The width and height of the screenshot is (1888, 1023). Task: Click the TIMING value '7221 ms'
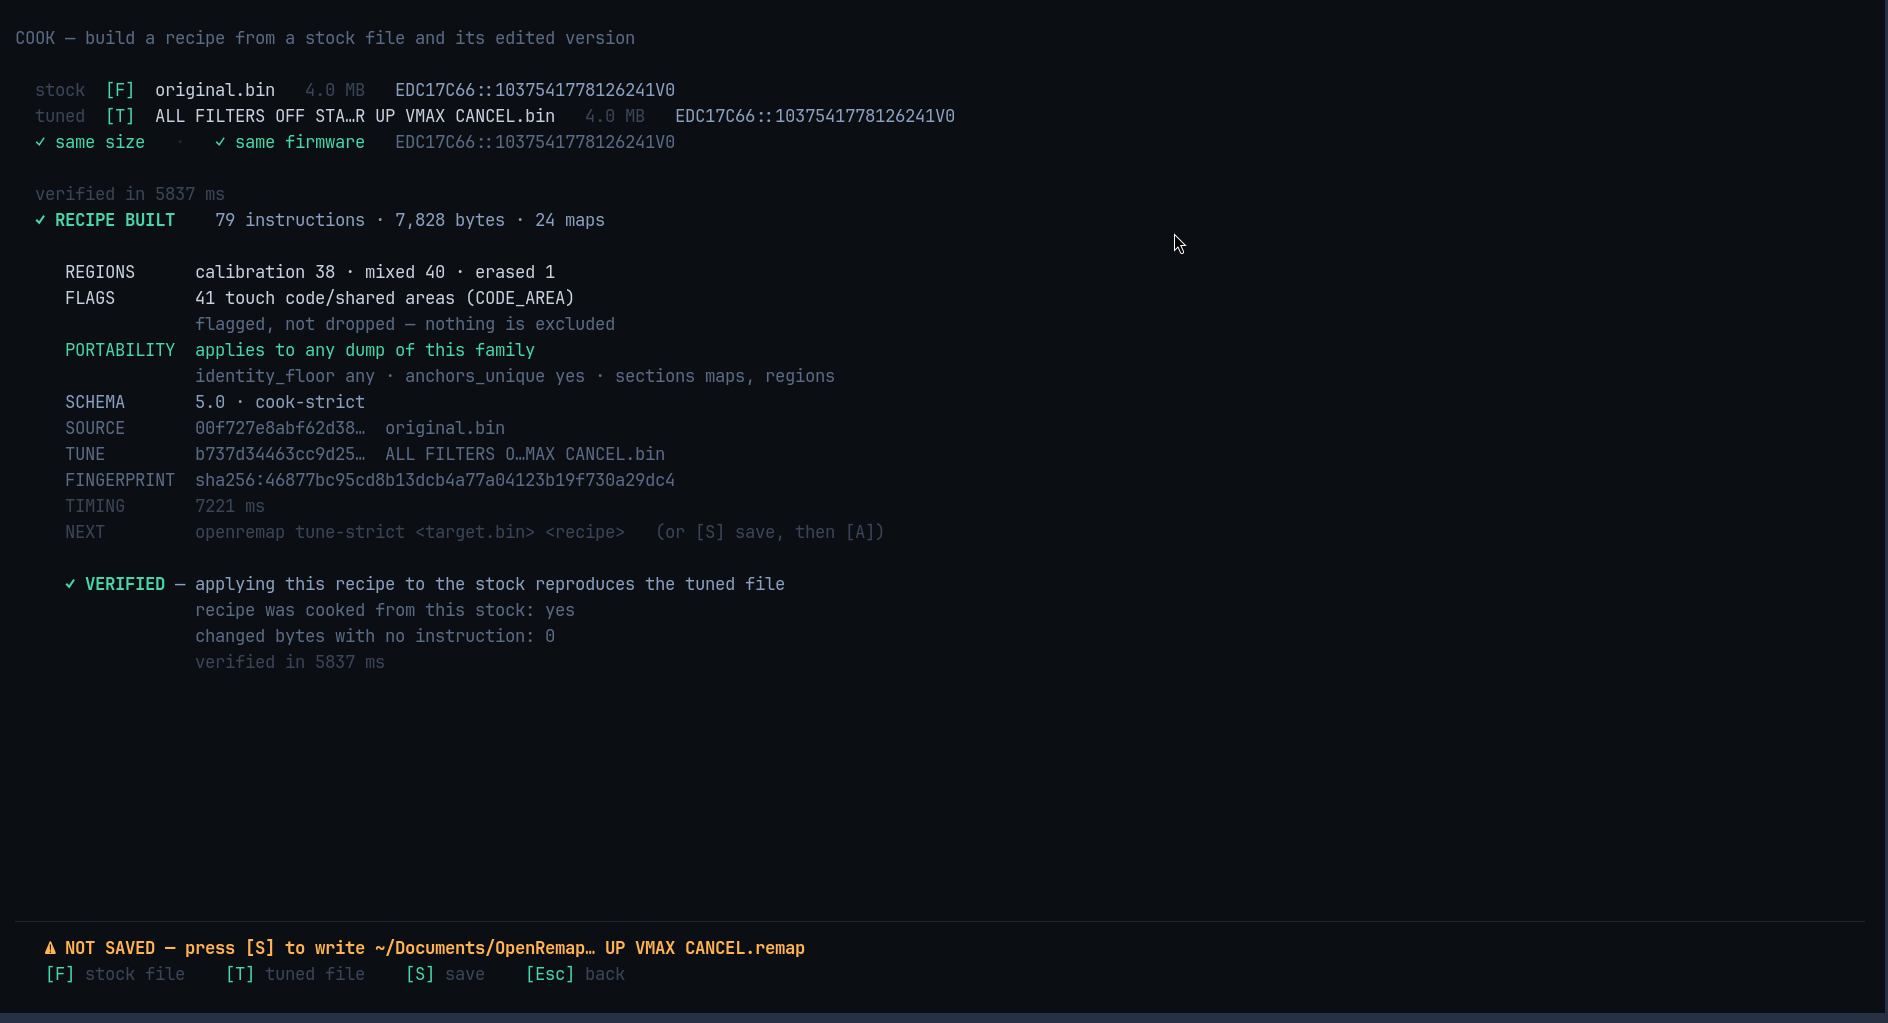click(230, 506)
